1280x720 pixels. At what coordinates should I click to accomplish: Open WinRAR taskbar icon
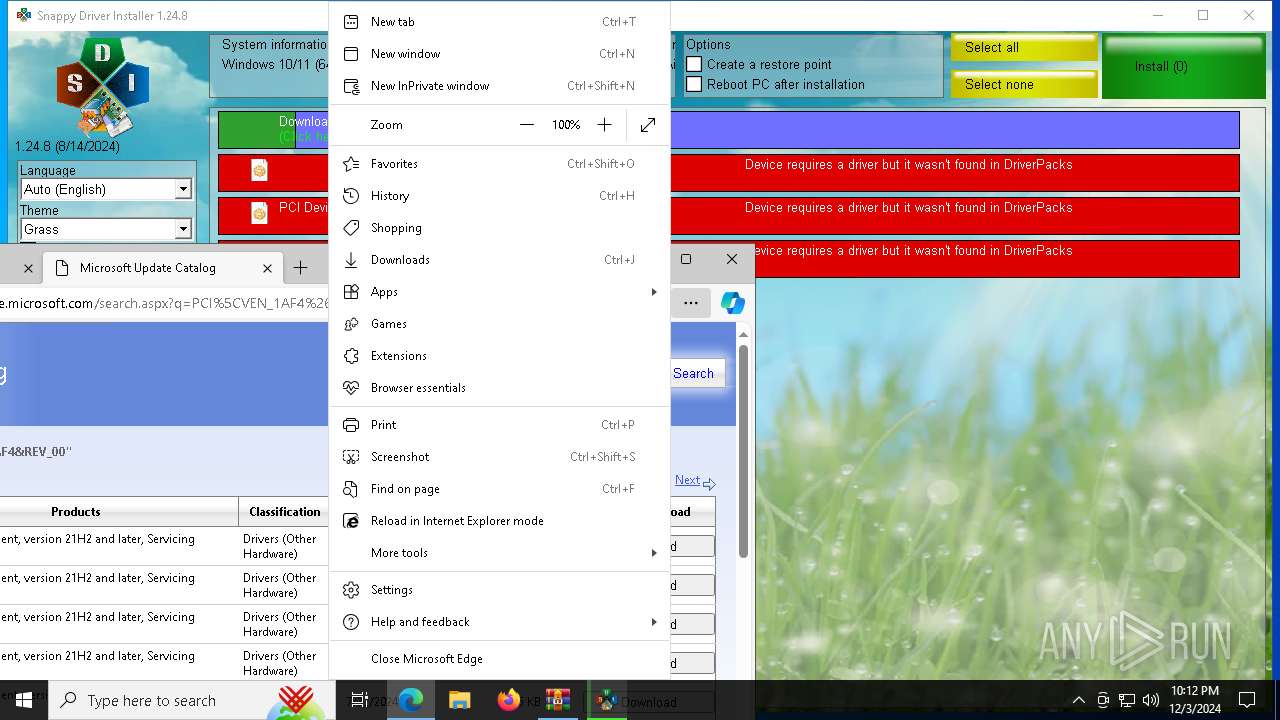pos(558,701)
